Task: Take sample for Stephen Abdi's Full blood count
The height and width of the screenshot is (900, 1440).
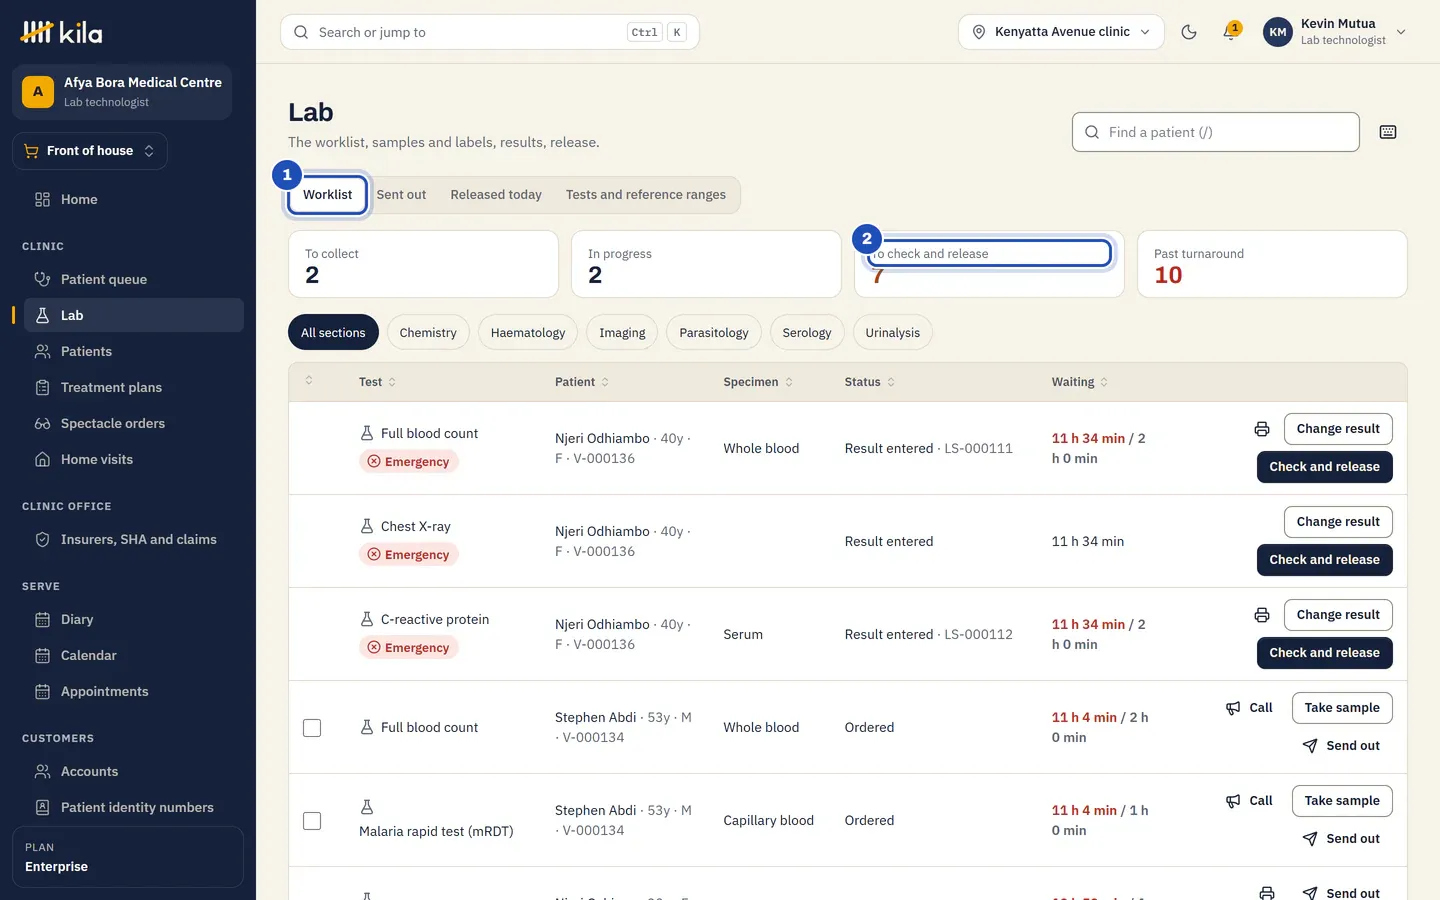Action: (1342, 708)
